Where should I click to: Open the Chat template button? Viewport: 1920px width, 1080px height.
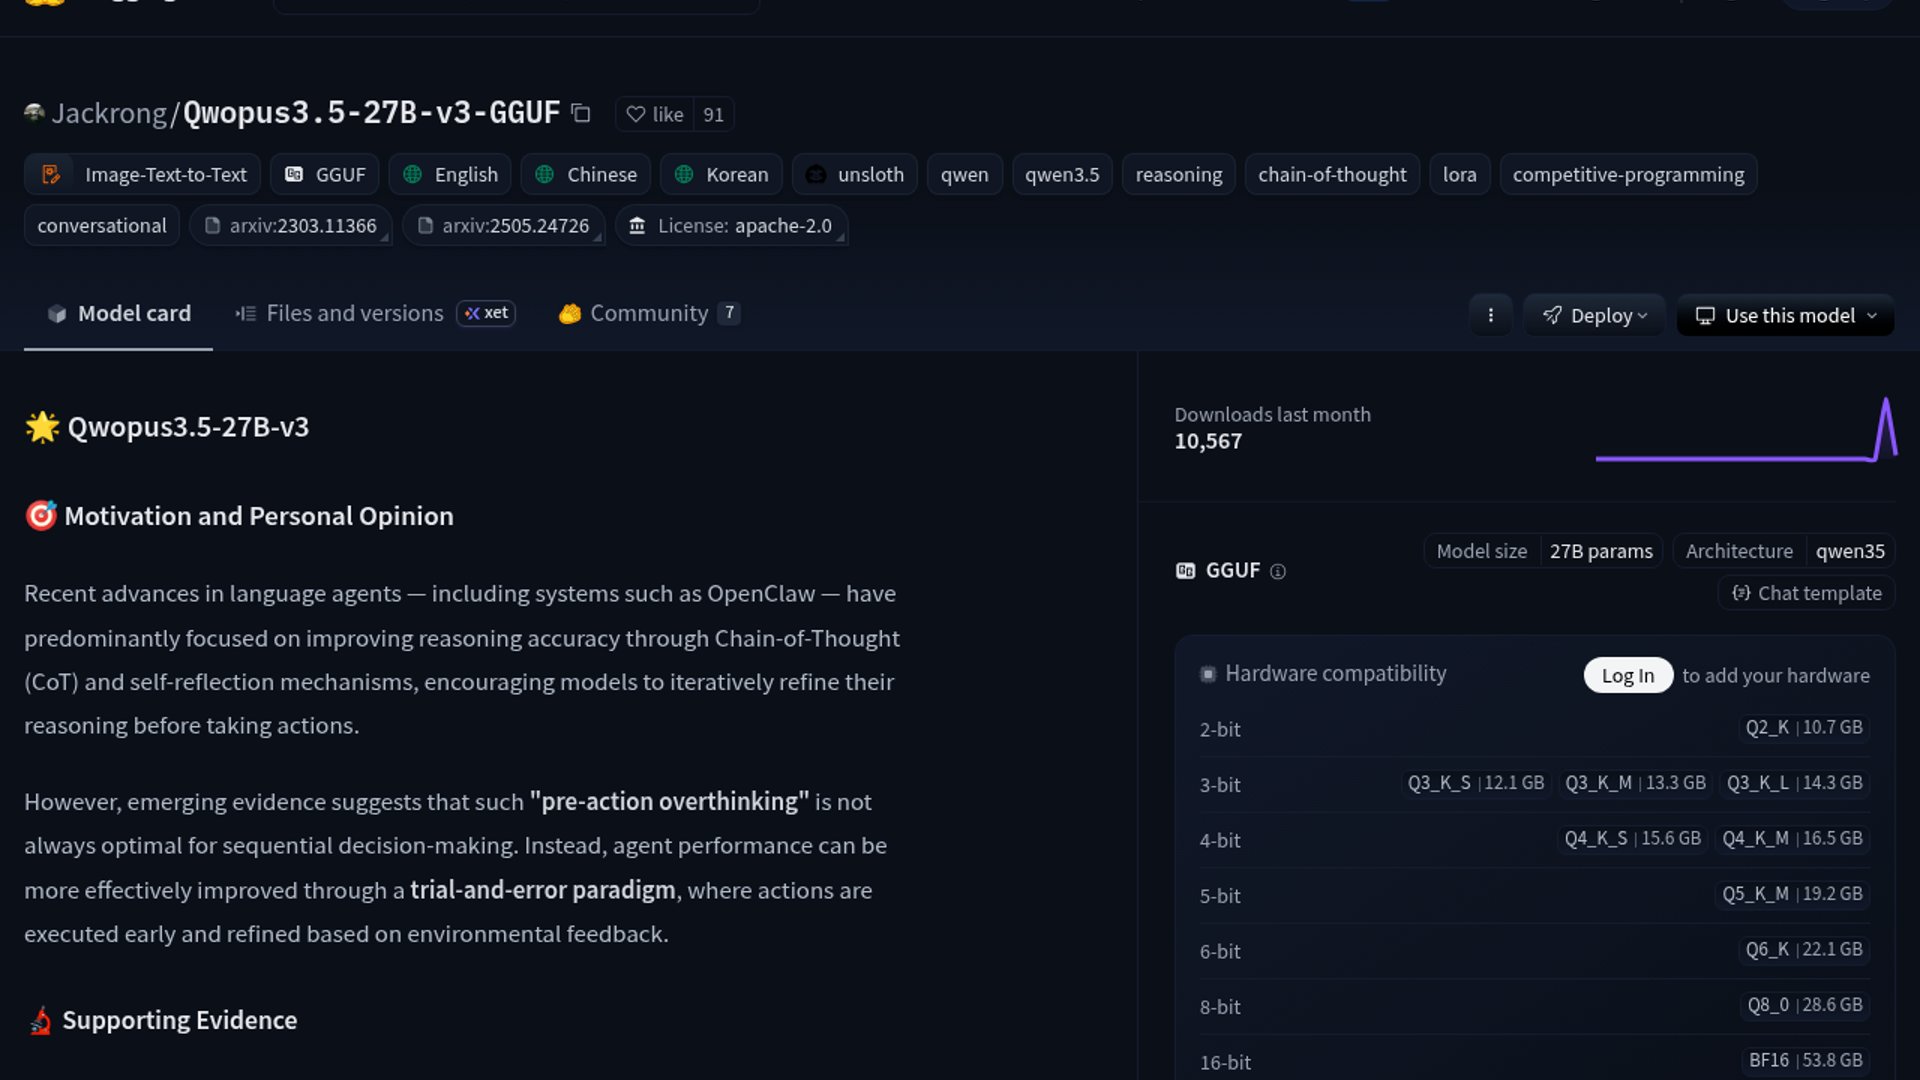pyautogui.click(x=1806, y=593)
